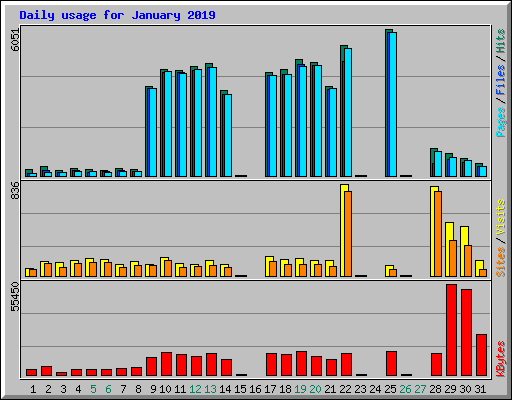Click the 55450 axis value label
Screen dimensions: 512x400
tap(15, 297)
